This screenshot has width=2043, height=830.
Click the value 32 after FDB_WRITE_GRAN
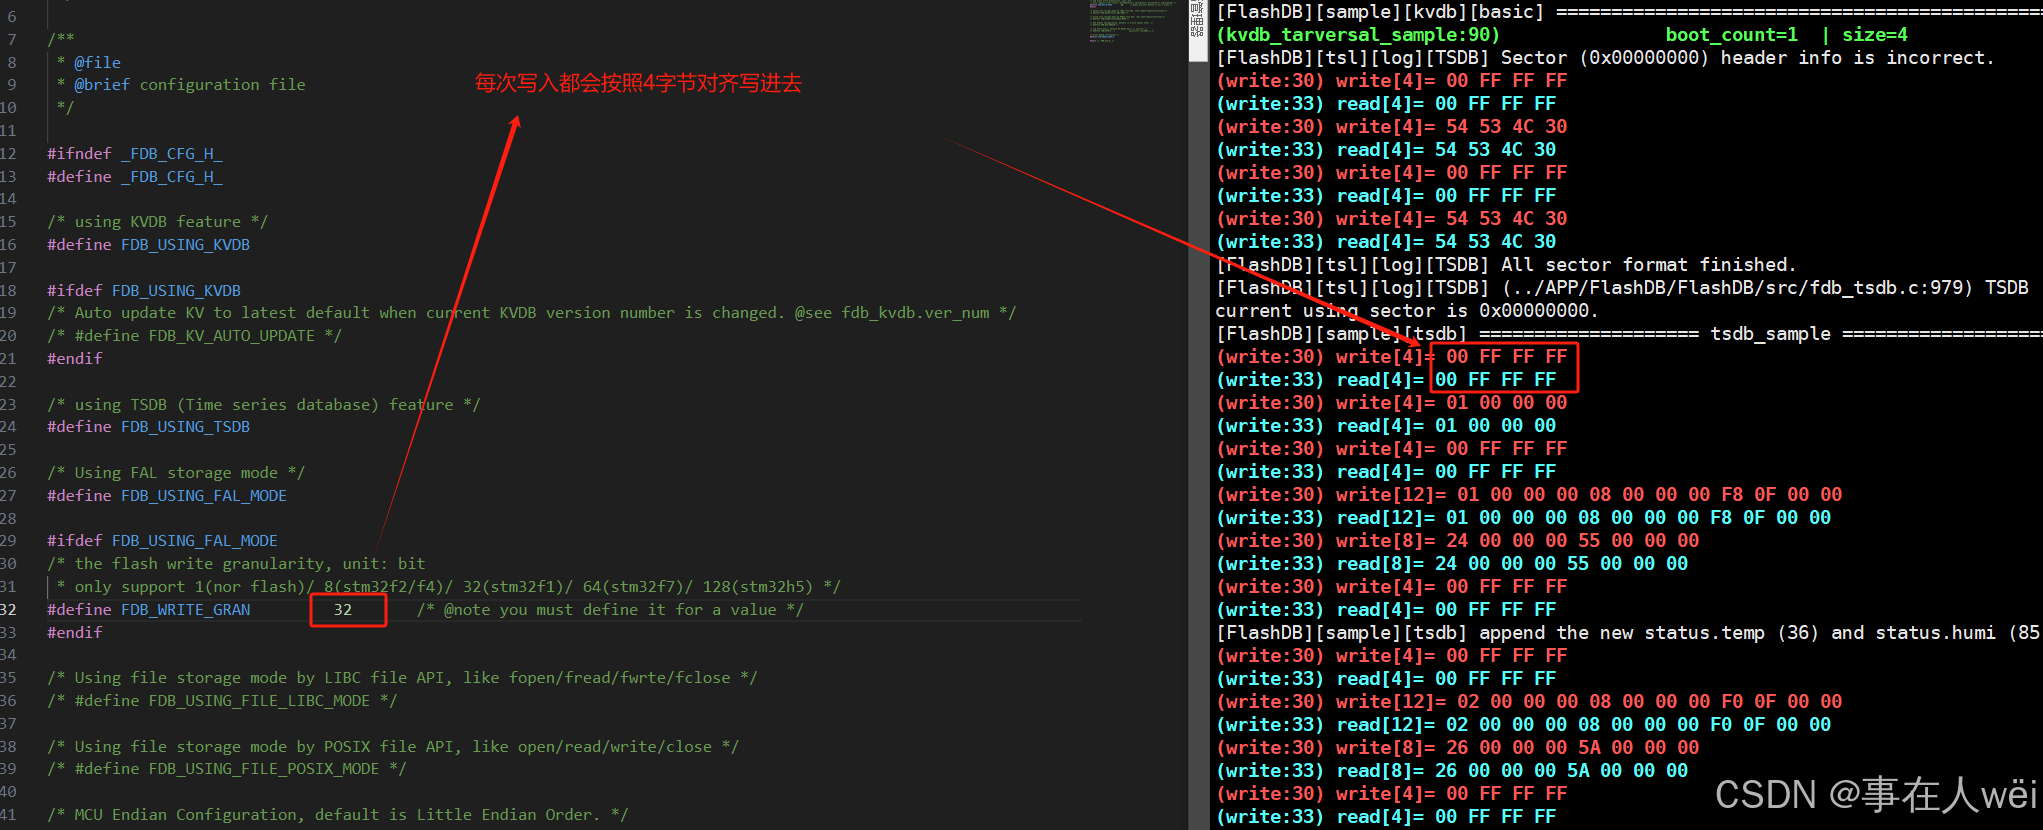tap(343, 610)
